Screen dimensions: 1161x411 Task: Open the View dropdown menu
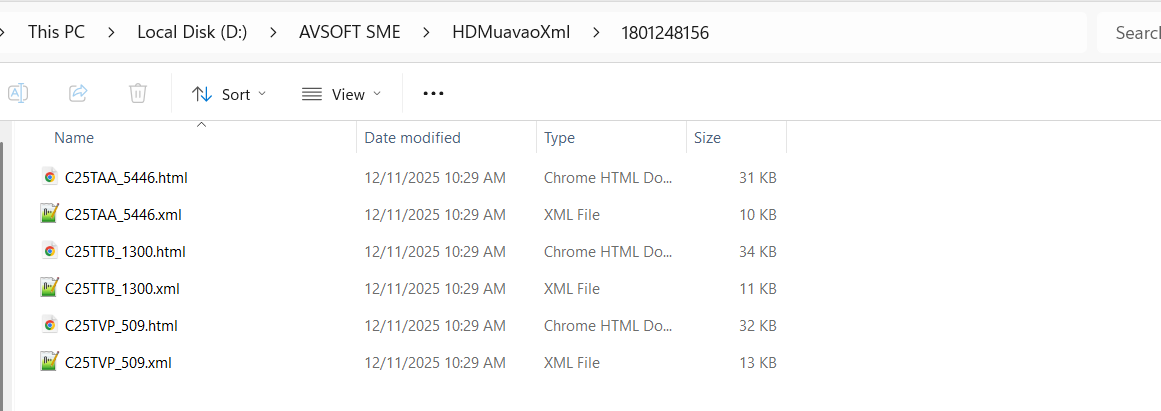click(x=341, y=94)
